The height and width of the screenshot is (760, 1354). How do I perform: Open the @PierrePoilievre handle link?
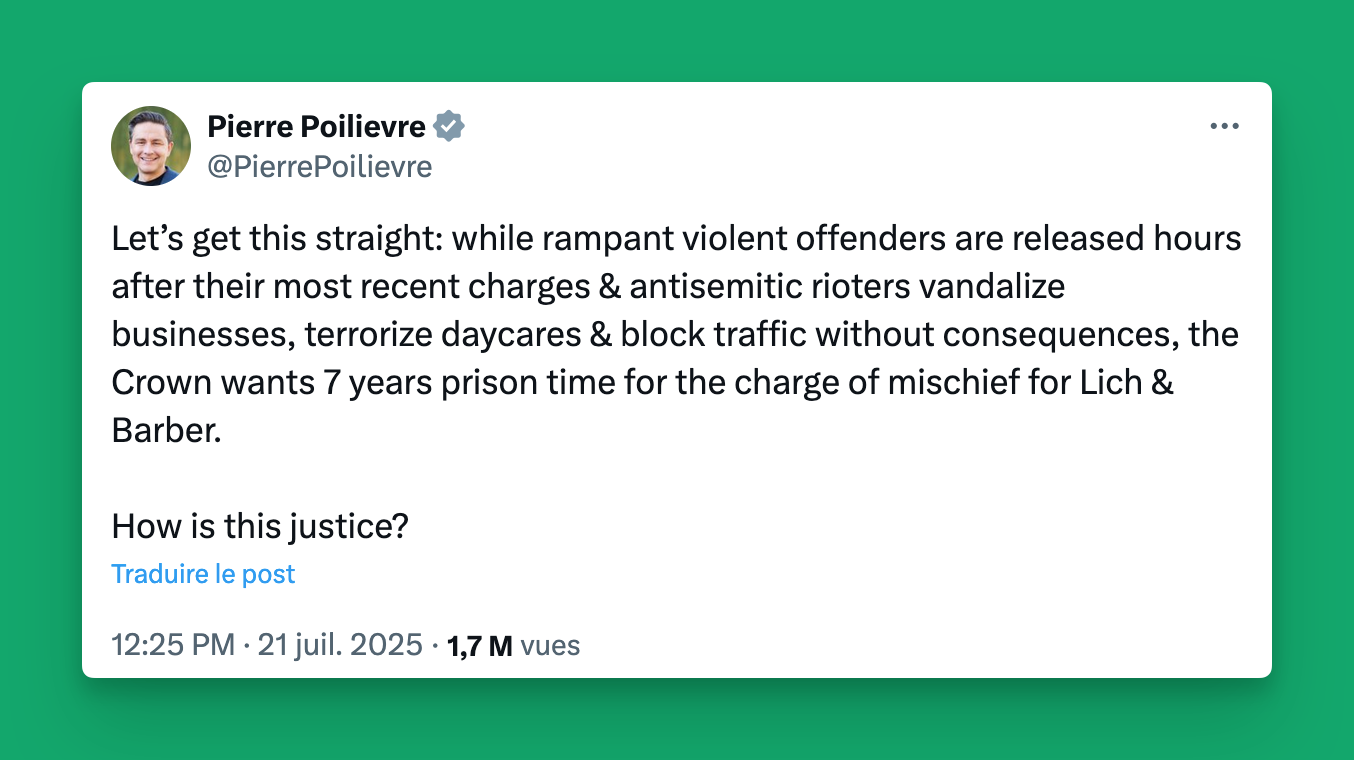point(320,167)
